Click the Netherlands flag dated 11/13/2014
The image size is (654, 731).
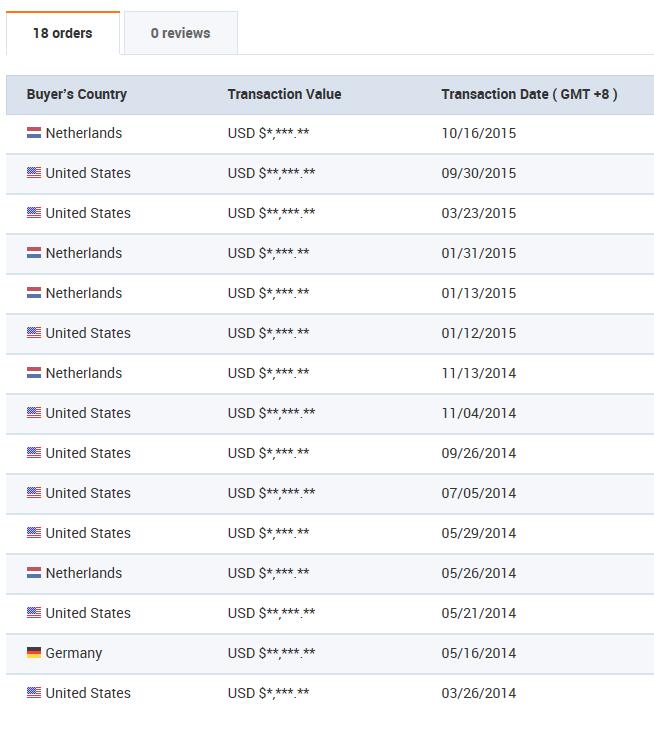tap(34, 373)
